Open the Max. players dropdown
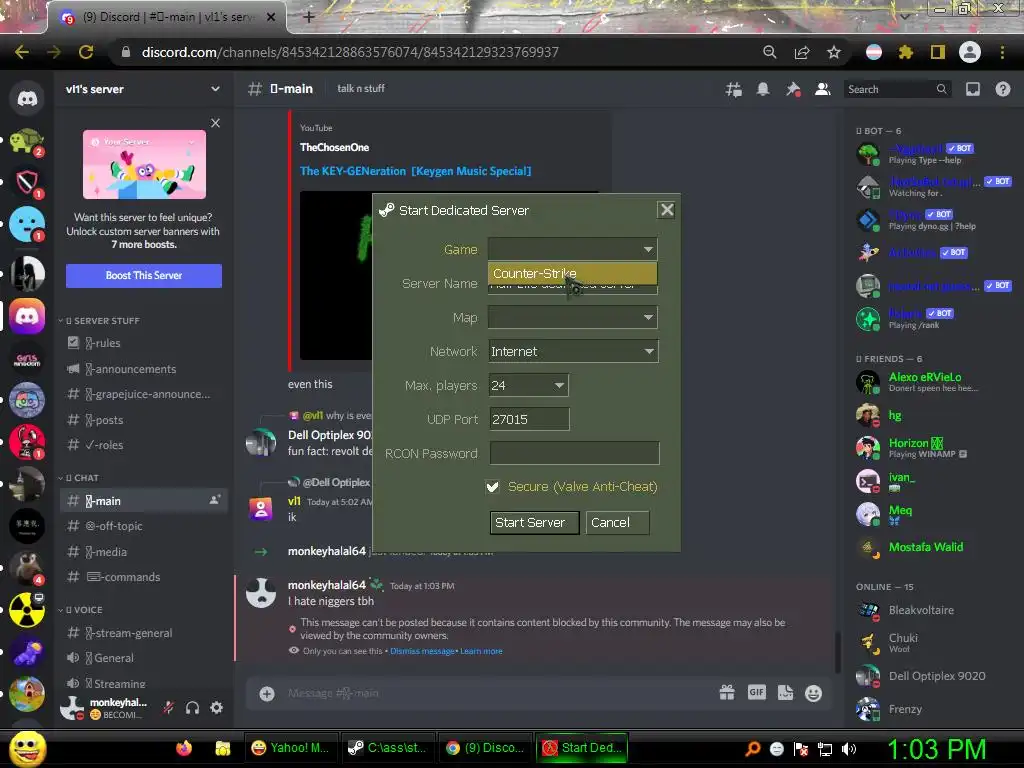 (528, 385)
